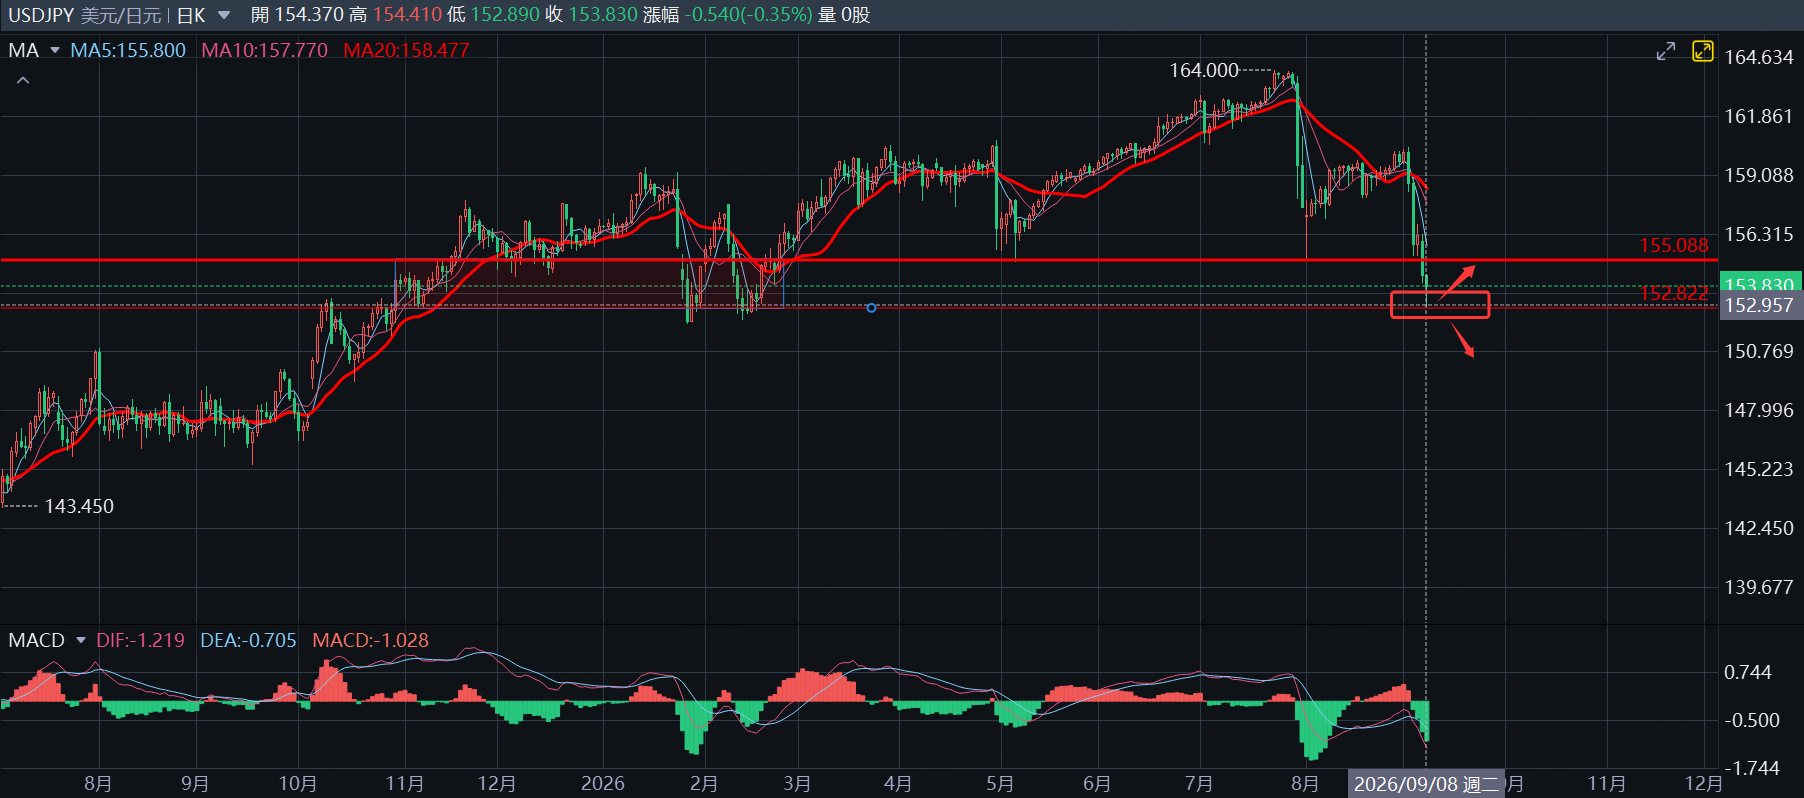This screenshot has height=798, width=1804.
Task: Expand the MA indicator dropdown
Action: 55,50
